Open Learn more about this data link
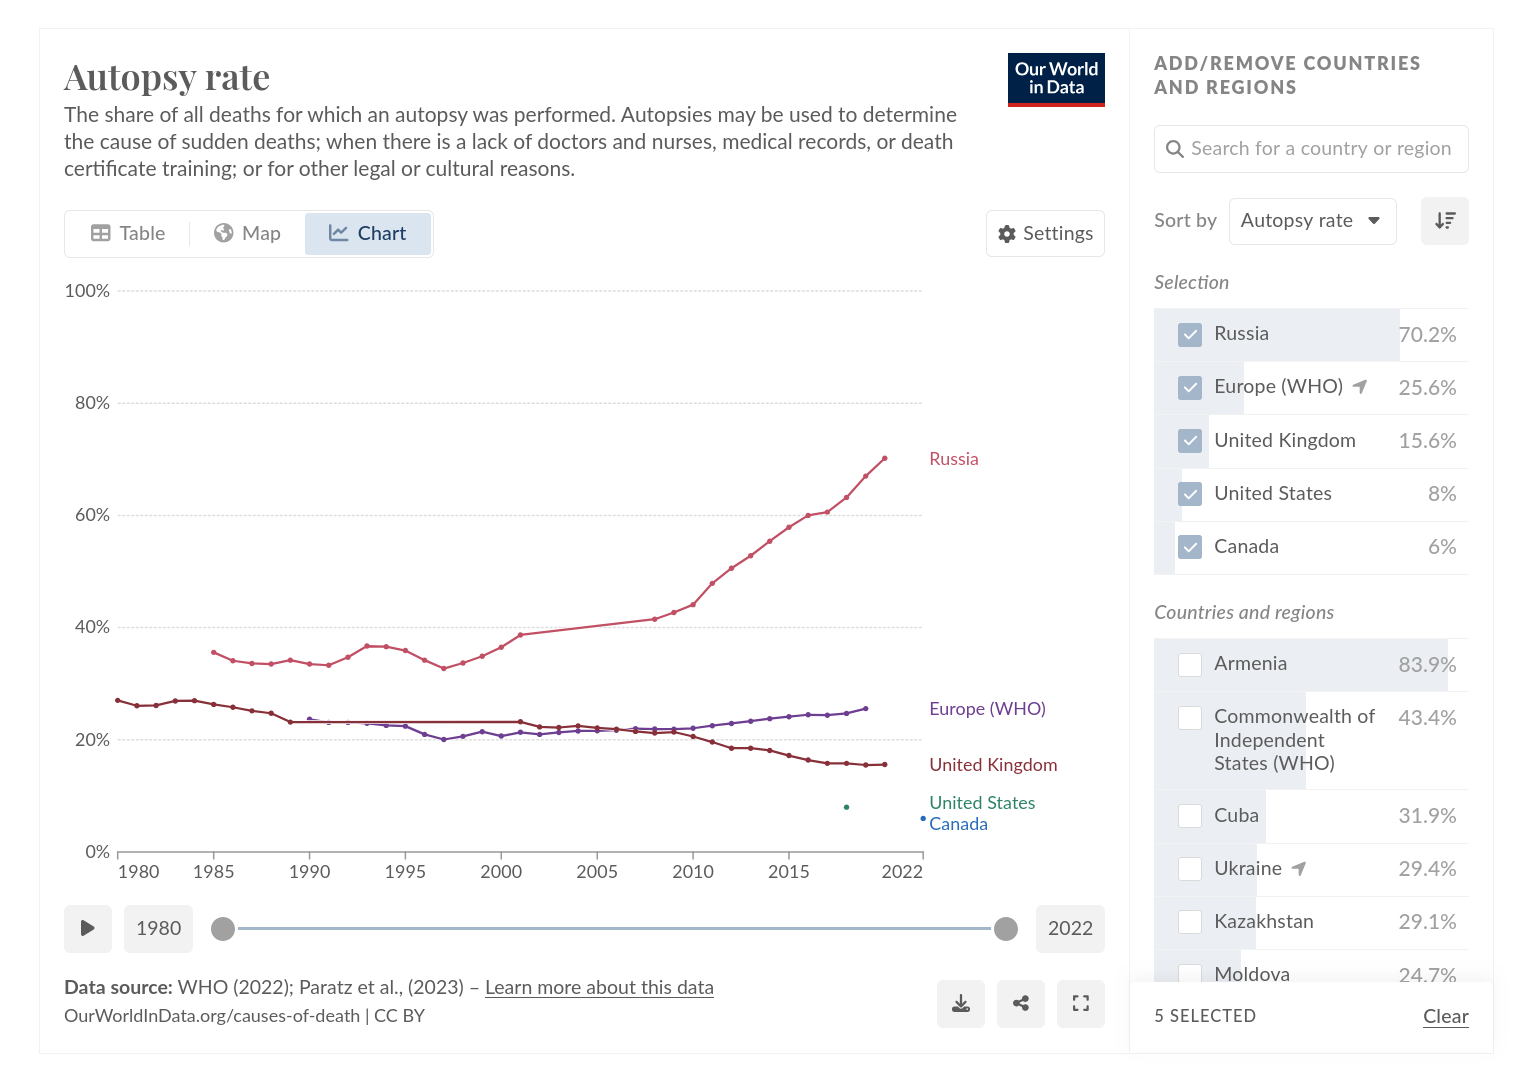Viewport: 1533px width, 1081px height. click(x=599, y=987)
